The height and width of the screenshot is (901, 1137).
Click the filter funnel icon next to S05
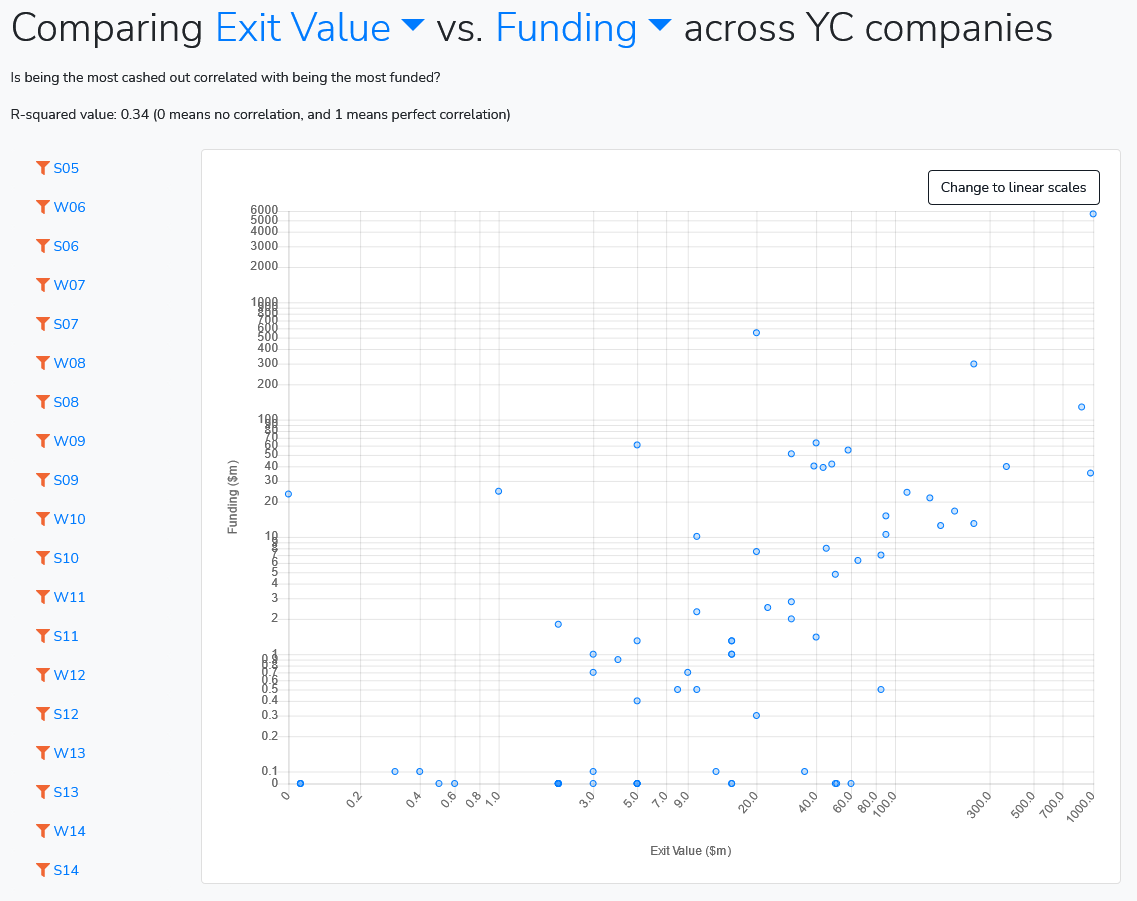point(42,168)
